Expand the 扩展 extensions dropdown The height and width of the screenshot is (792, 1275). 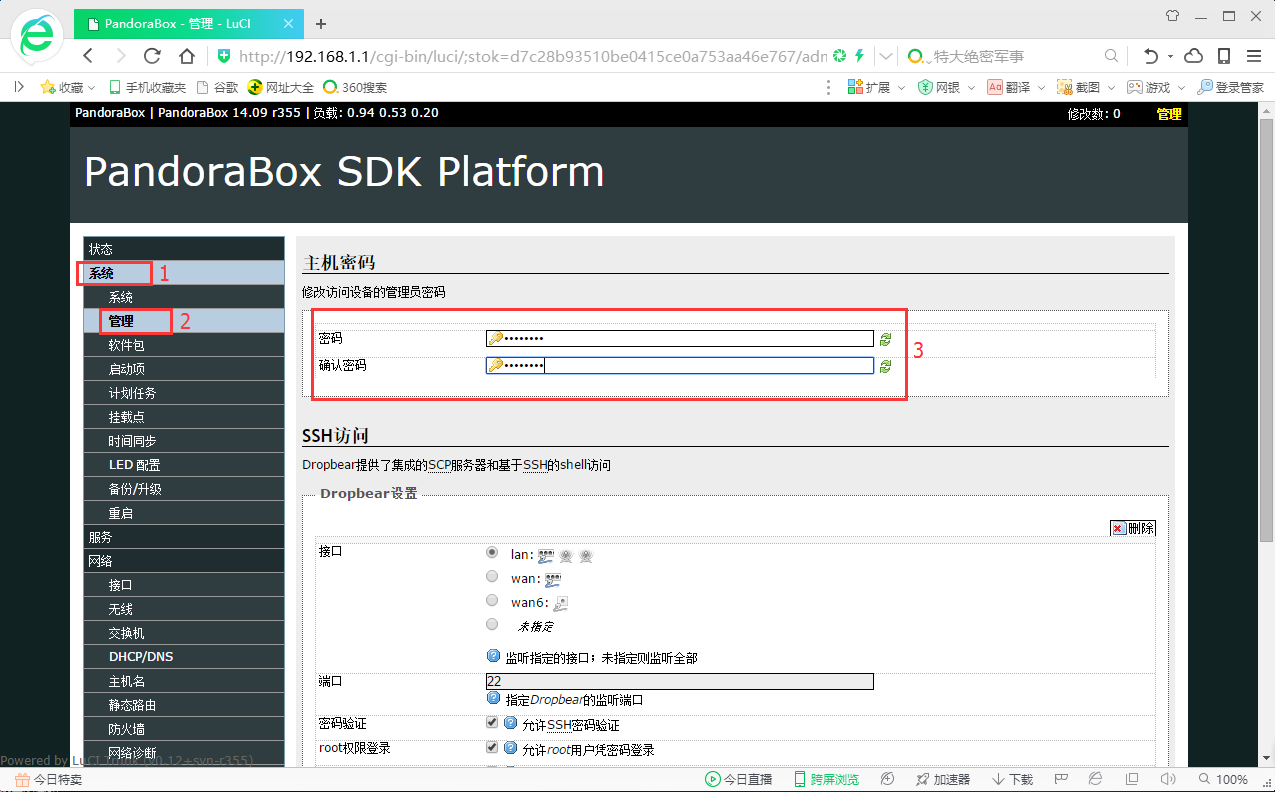[x=900, y=88]
